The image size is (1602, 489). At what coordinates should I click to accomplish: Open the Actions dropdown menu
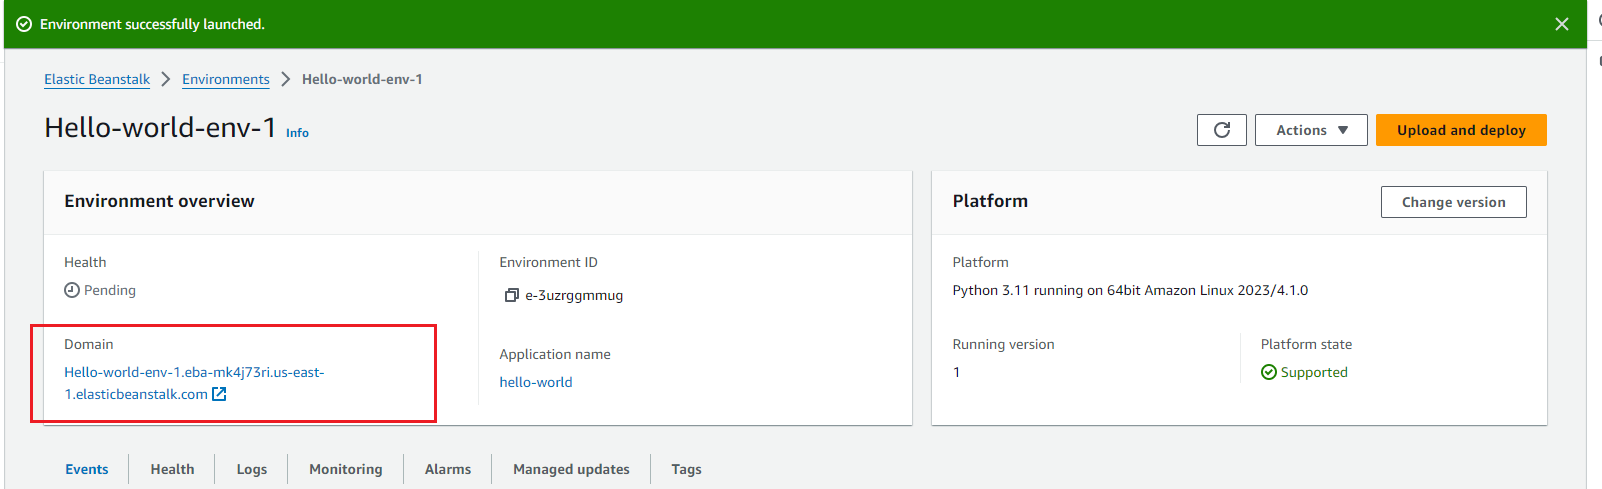pyautogui.click(x=1311, y=130)
